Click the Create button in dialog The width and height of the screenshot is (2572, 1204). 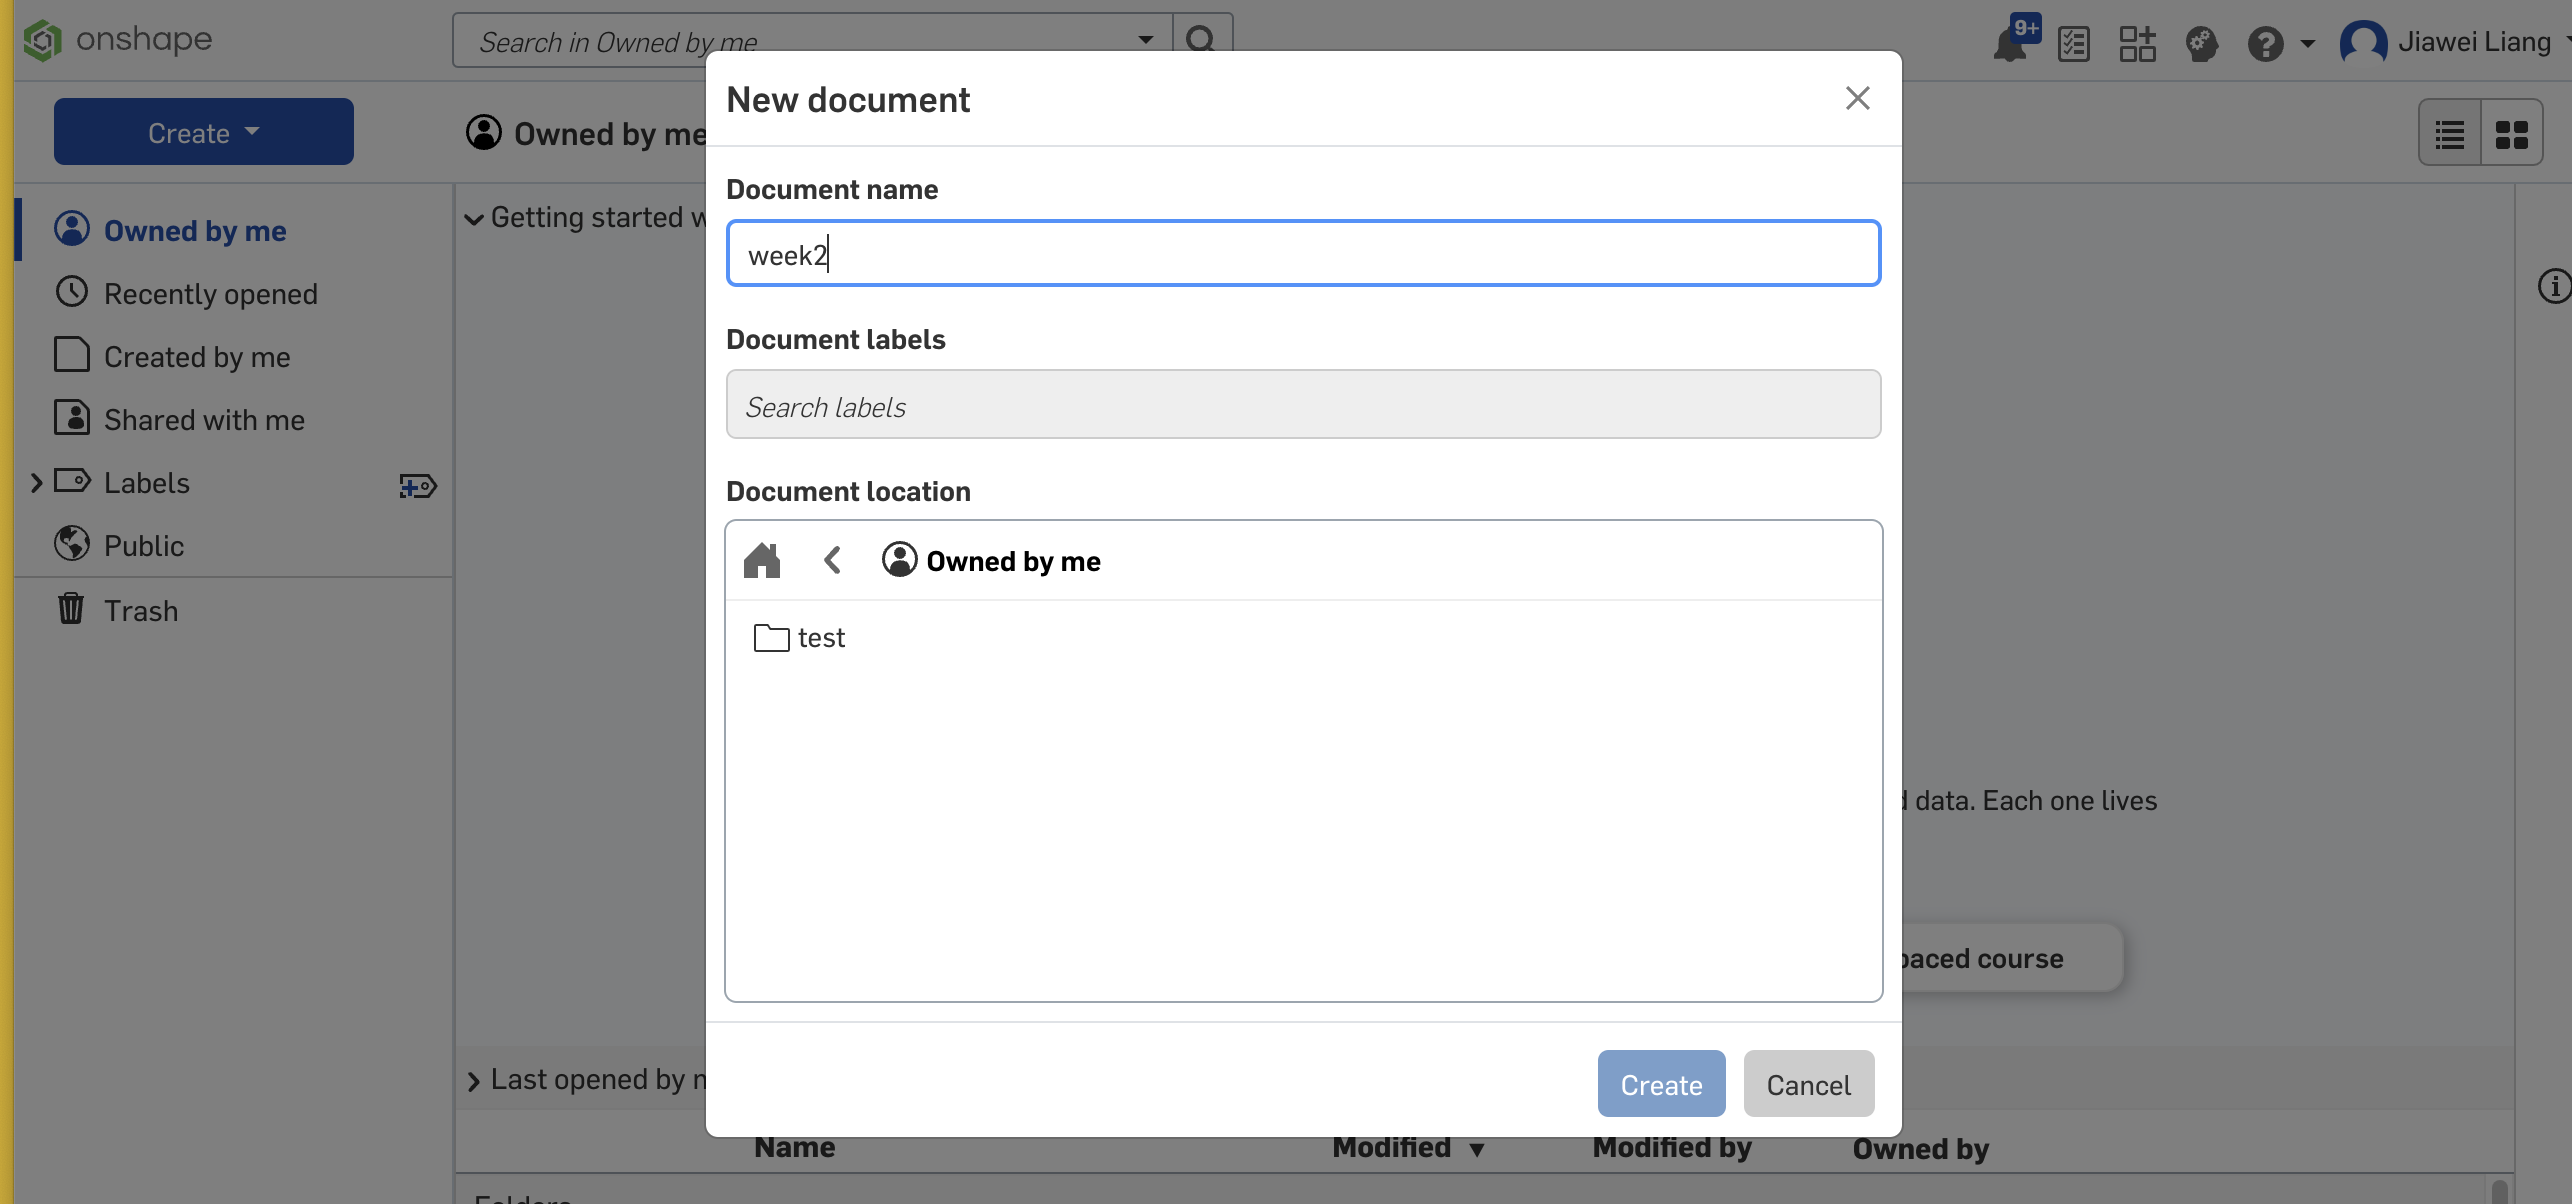(x=1661, y=1084)
